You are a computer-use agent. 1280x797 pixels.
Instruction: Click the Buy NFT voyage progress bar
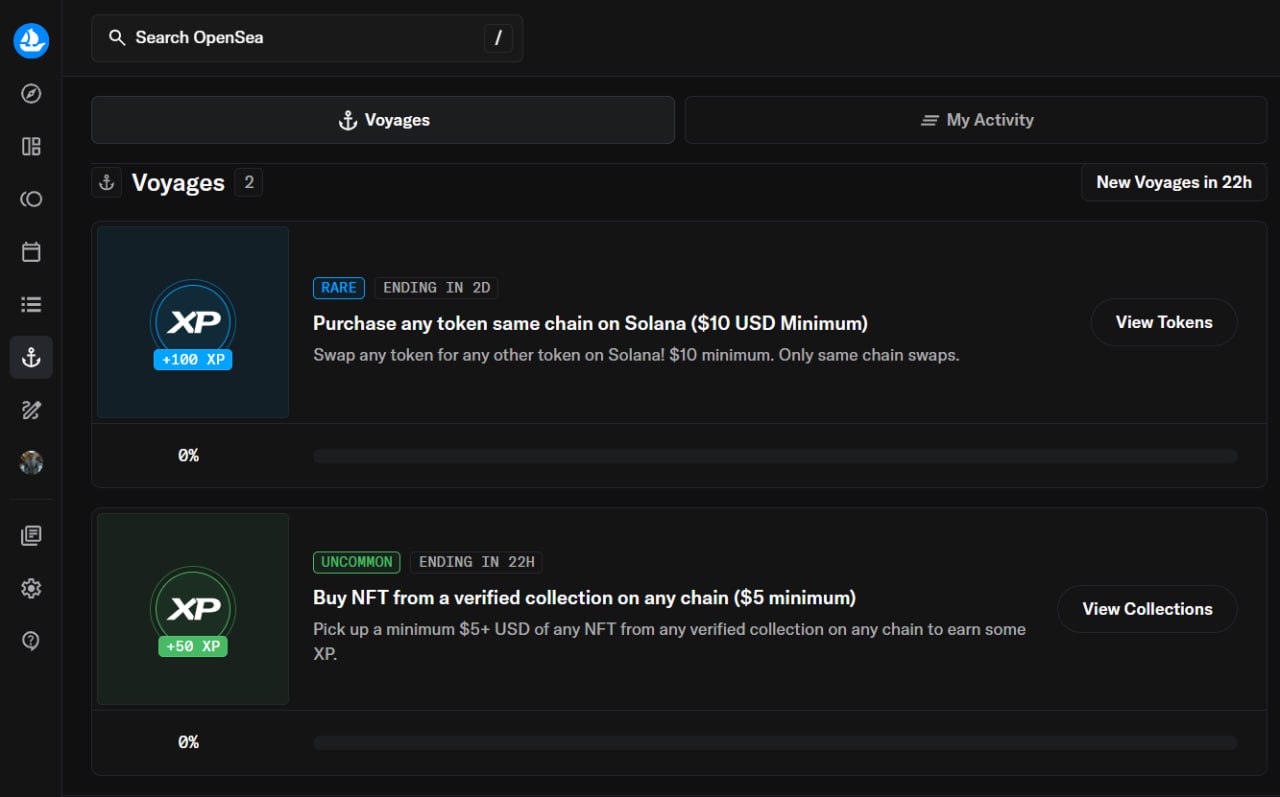775,743
